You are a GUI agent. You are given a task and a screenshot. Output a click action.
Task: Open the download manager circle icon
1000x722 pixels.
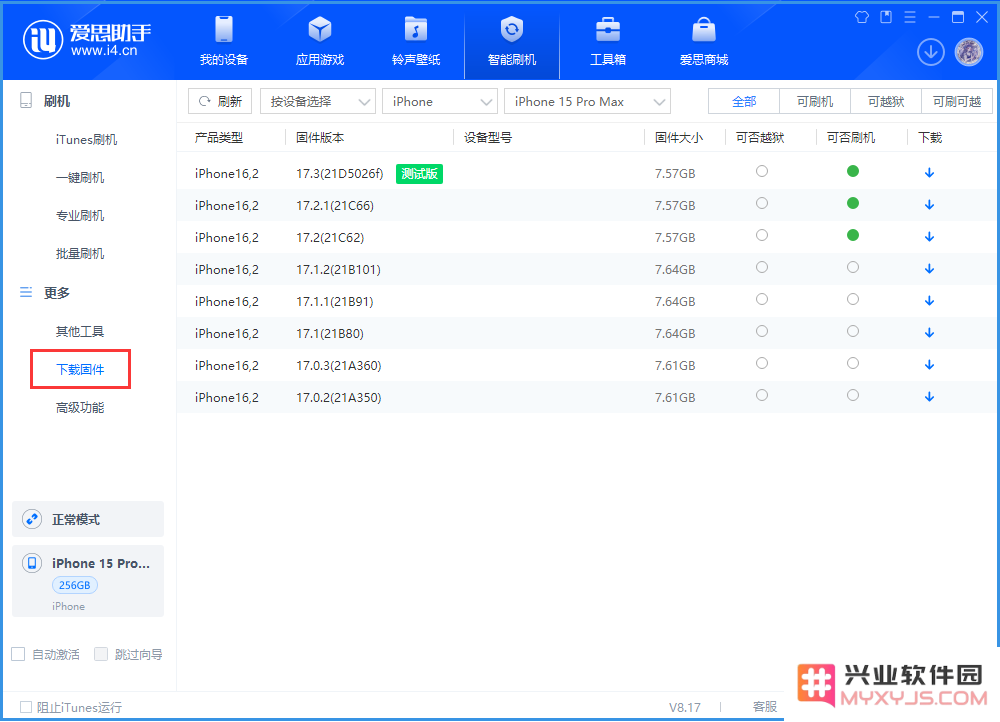point(930,52)
